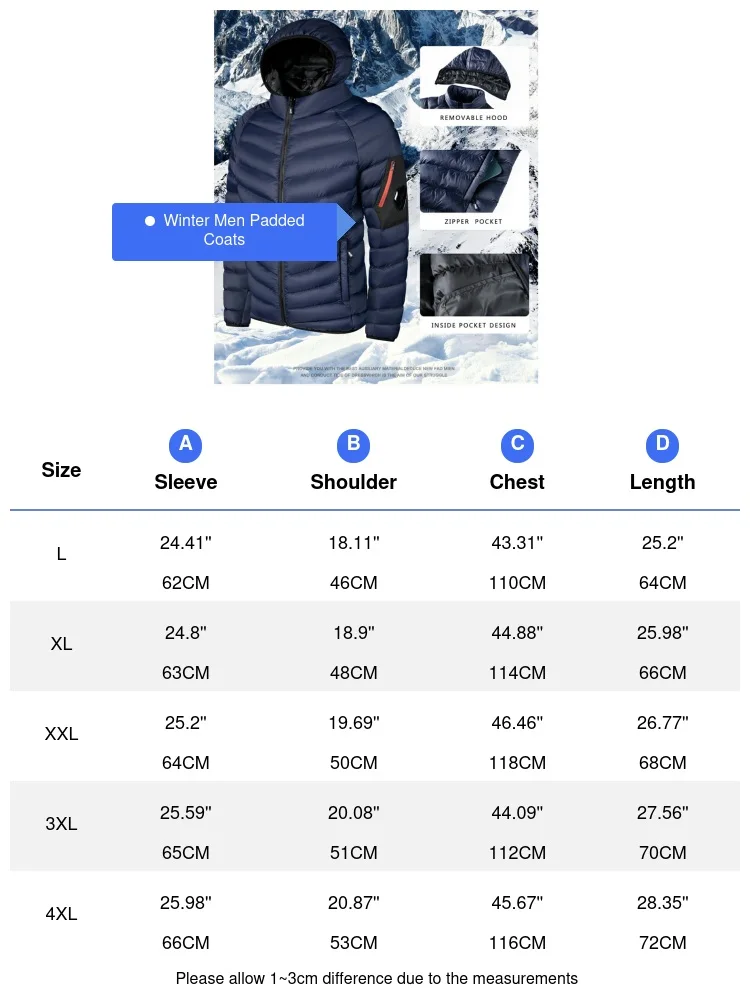
Task: Click the measurement difference note text
Action: [x=376, y=978]
